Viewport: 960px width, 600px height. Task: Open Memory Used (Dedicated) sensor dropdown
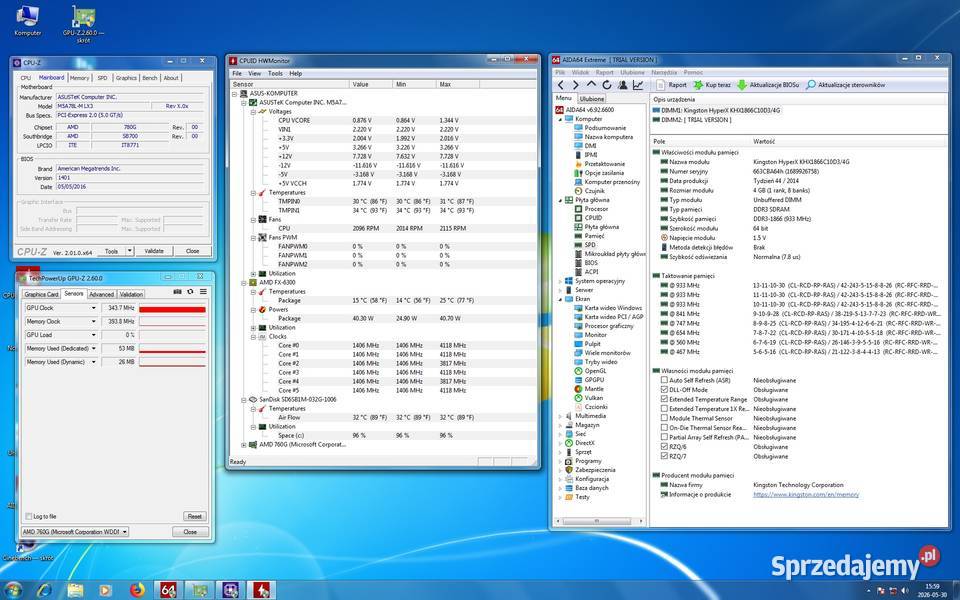coord(94,348)
